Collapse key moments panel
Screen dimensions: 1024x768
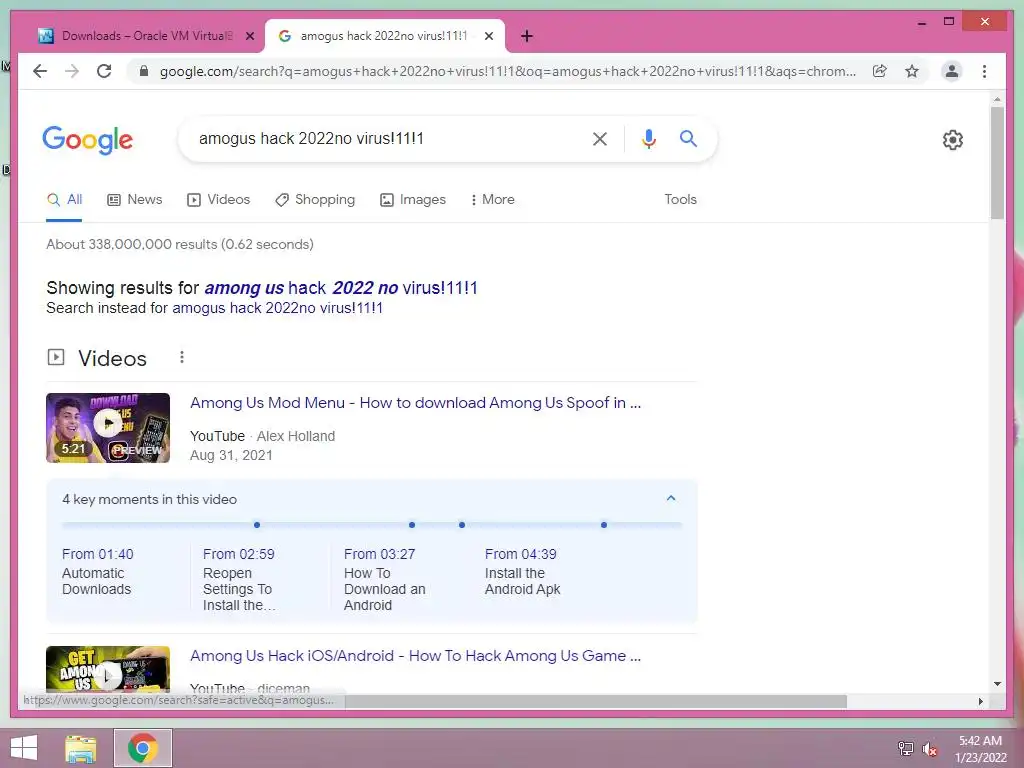(671, 498)
